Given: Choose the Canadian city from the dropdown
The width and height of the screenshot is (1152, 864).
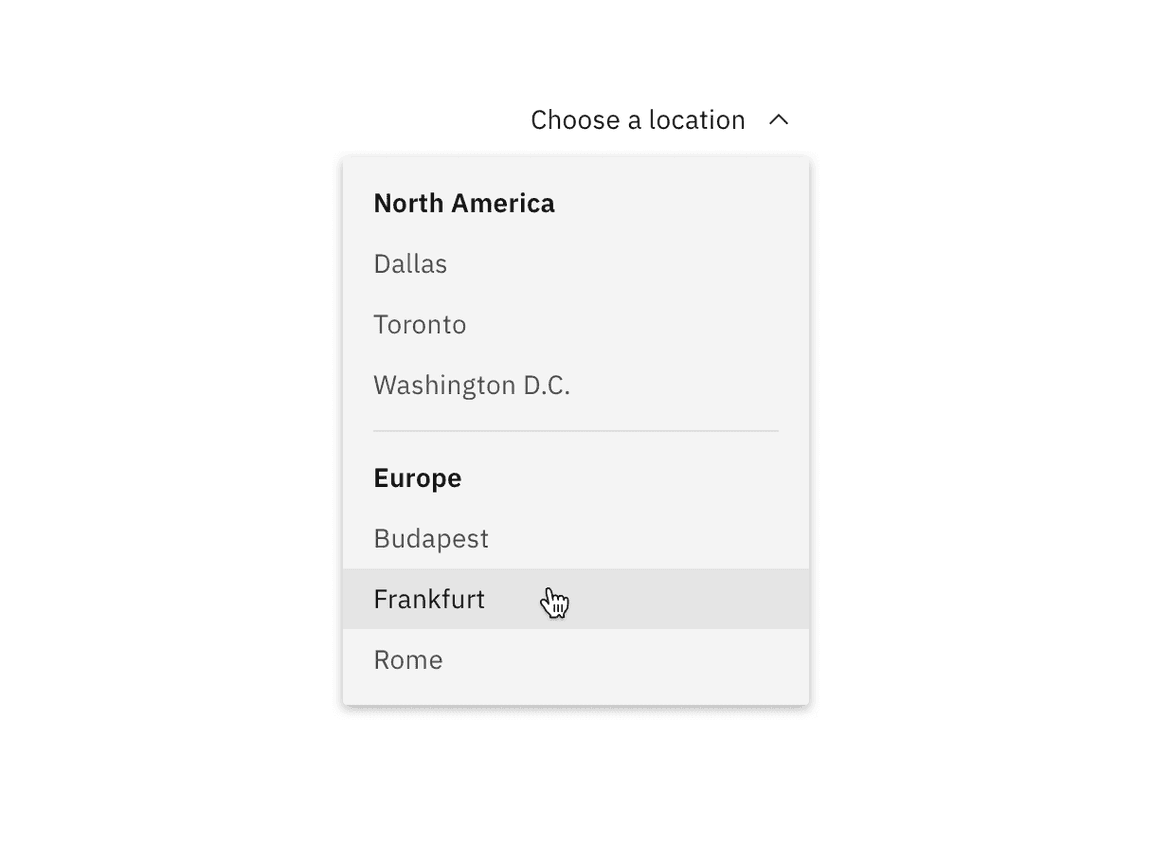Looking at the screenshot, I should (419, 324).
